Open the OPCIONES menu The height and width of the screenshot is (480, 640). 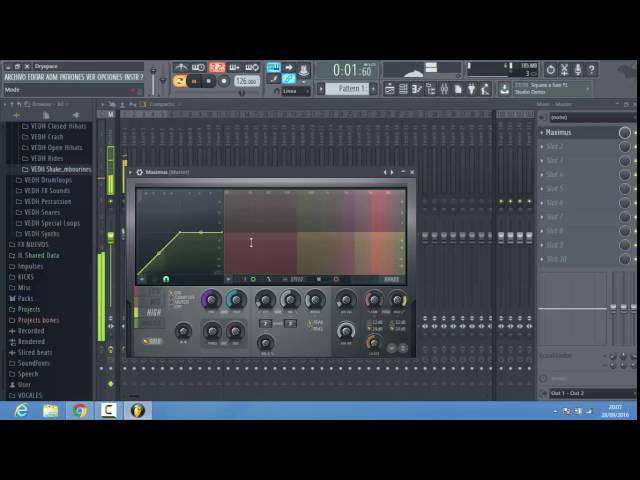[x=111, y=77]
